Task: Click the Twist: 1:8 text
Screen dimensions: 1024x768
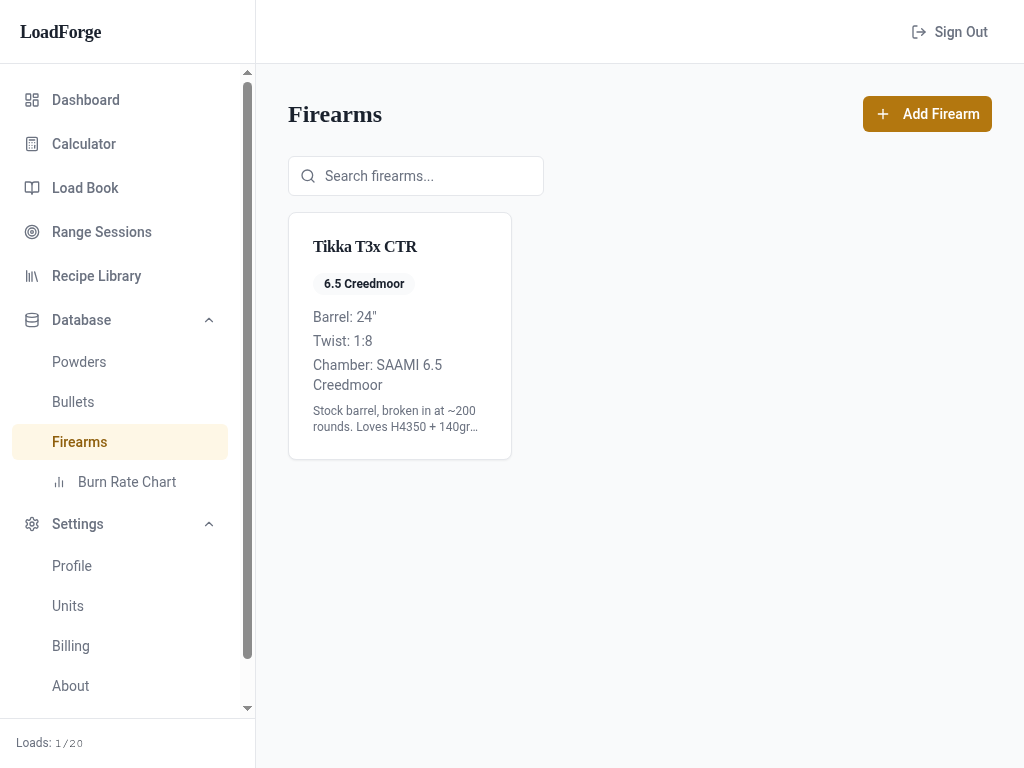Action: 343,341
